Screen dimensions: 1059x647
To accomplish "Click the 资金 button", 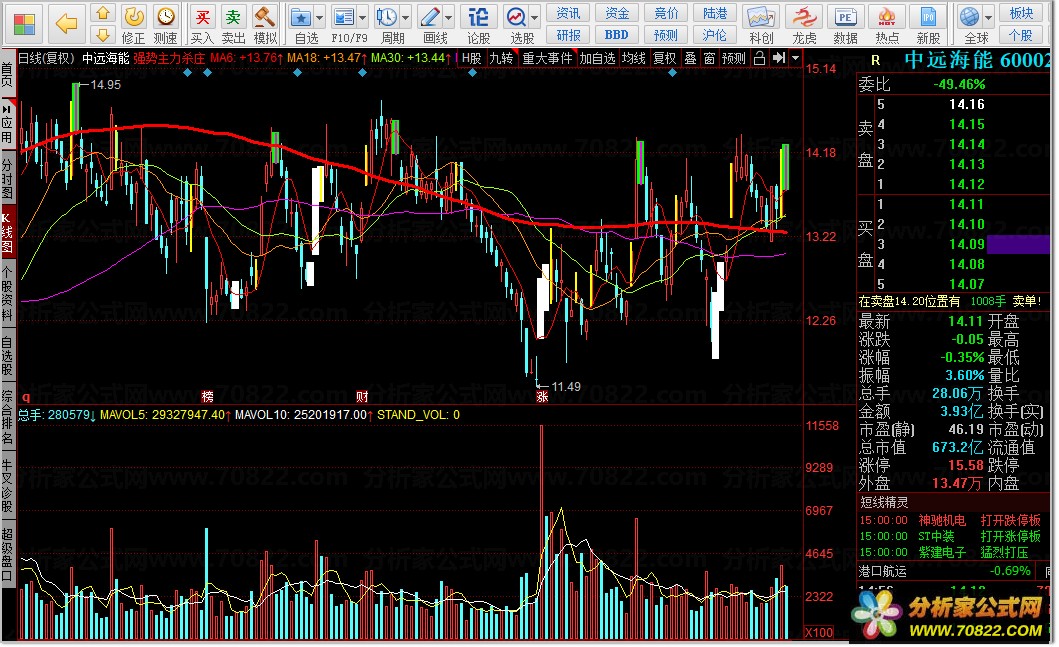I will (617, 14).
